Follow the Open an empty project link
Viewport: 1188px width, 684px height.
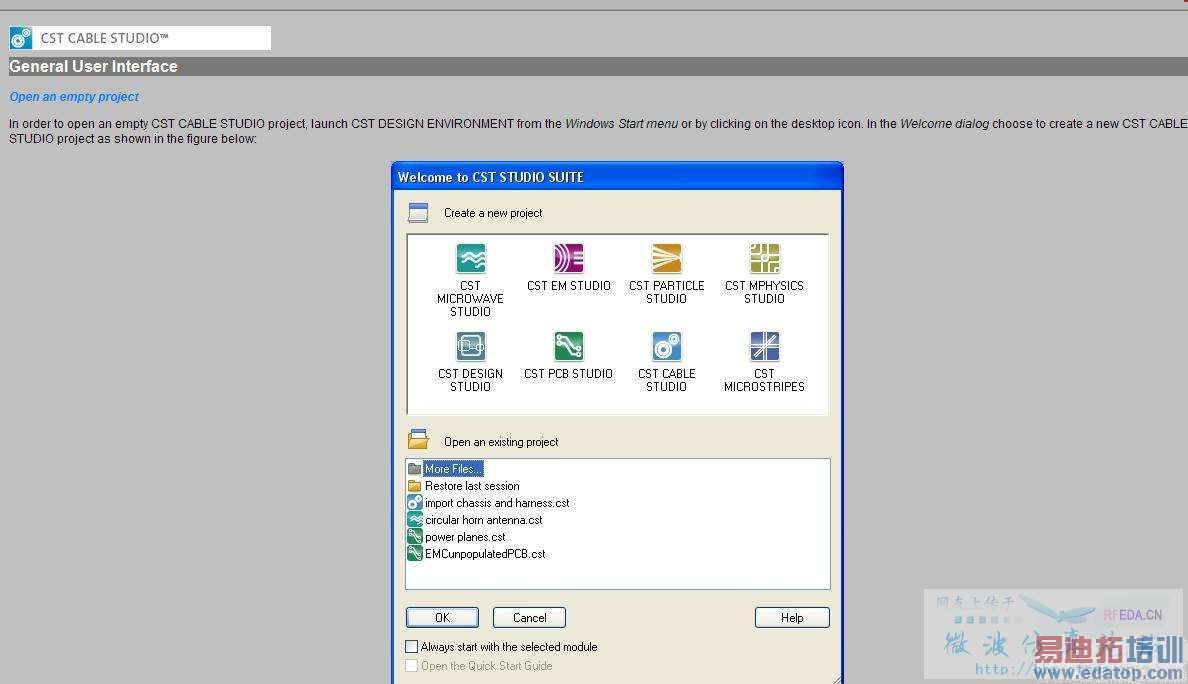click(x=74, y=97)
